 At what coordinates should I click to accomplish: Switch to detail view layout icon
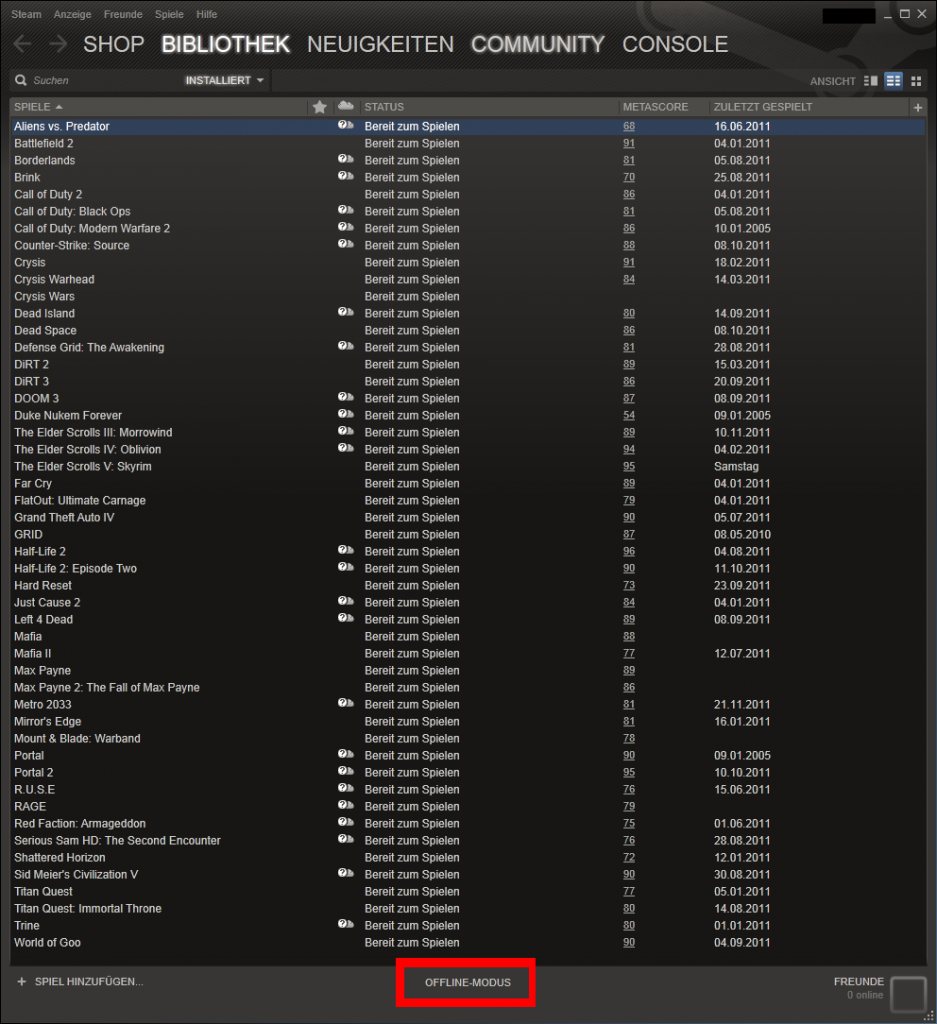870,80
